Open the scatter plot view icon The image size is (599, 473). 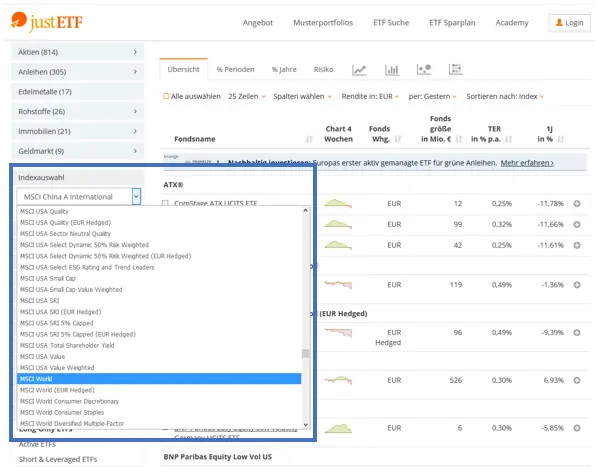[x=424, y=69]
